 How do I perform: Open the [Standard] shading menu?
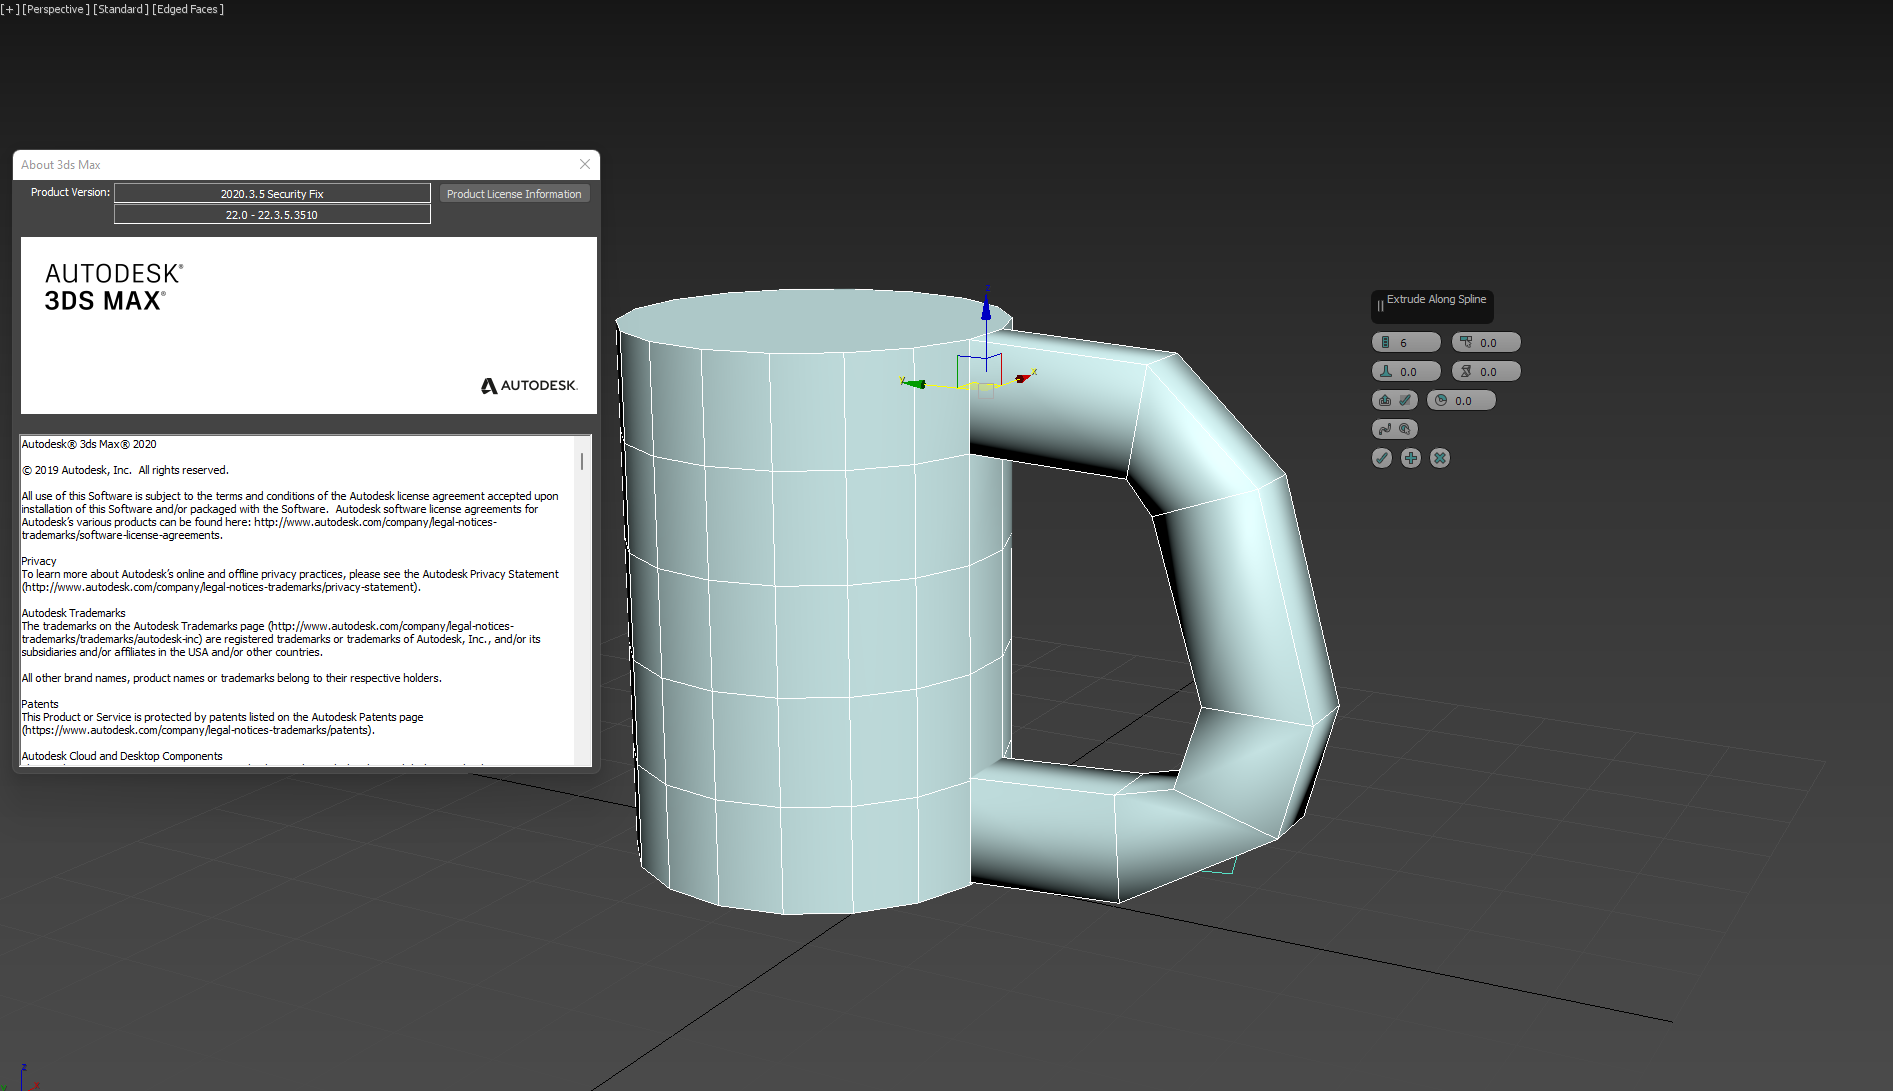121,9
